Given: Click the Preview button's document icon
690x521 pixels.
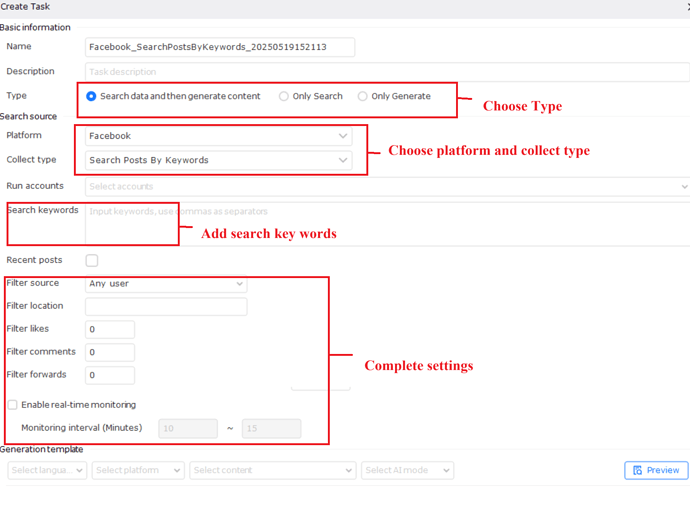Looking at the screenshot, I should (x=638, y=470).
